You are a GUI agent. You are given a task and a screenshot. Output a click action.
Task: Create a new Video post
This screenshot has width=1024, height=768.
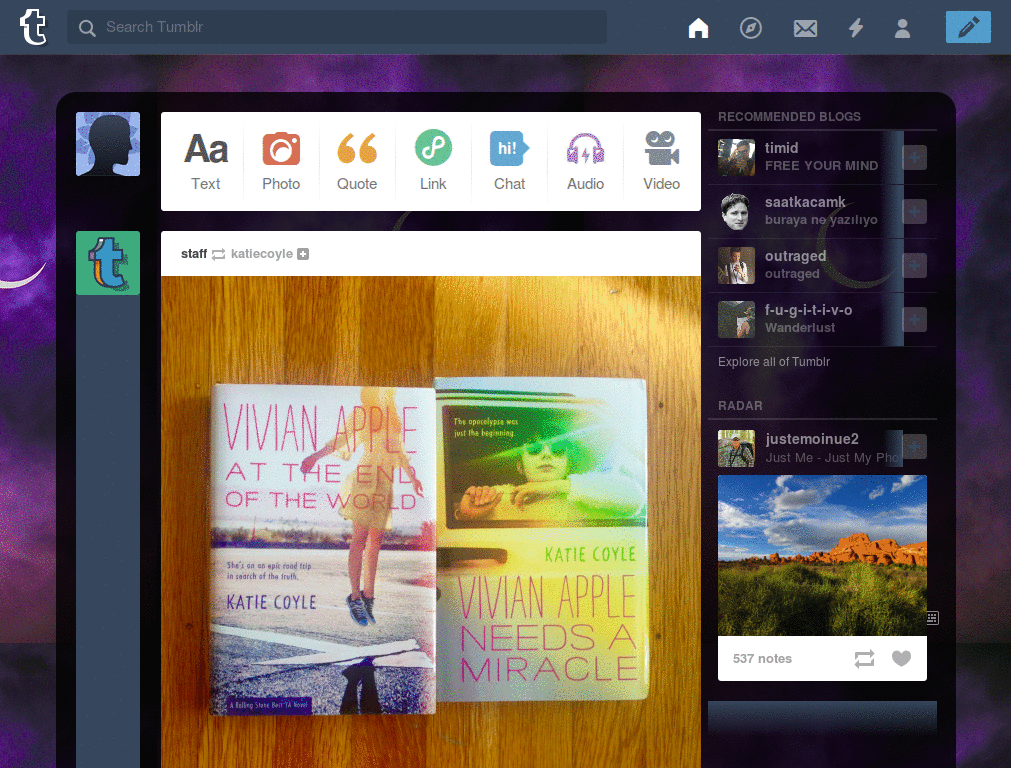[x=662, y=161]
